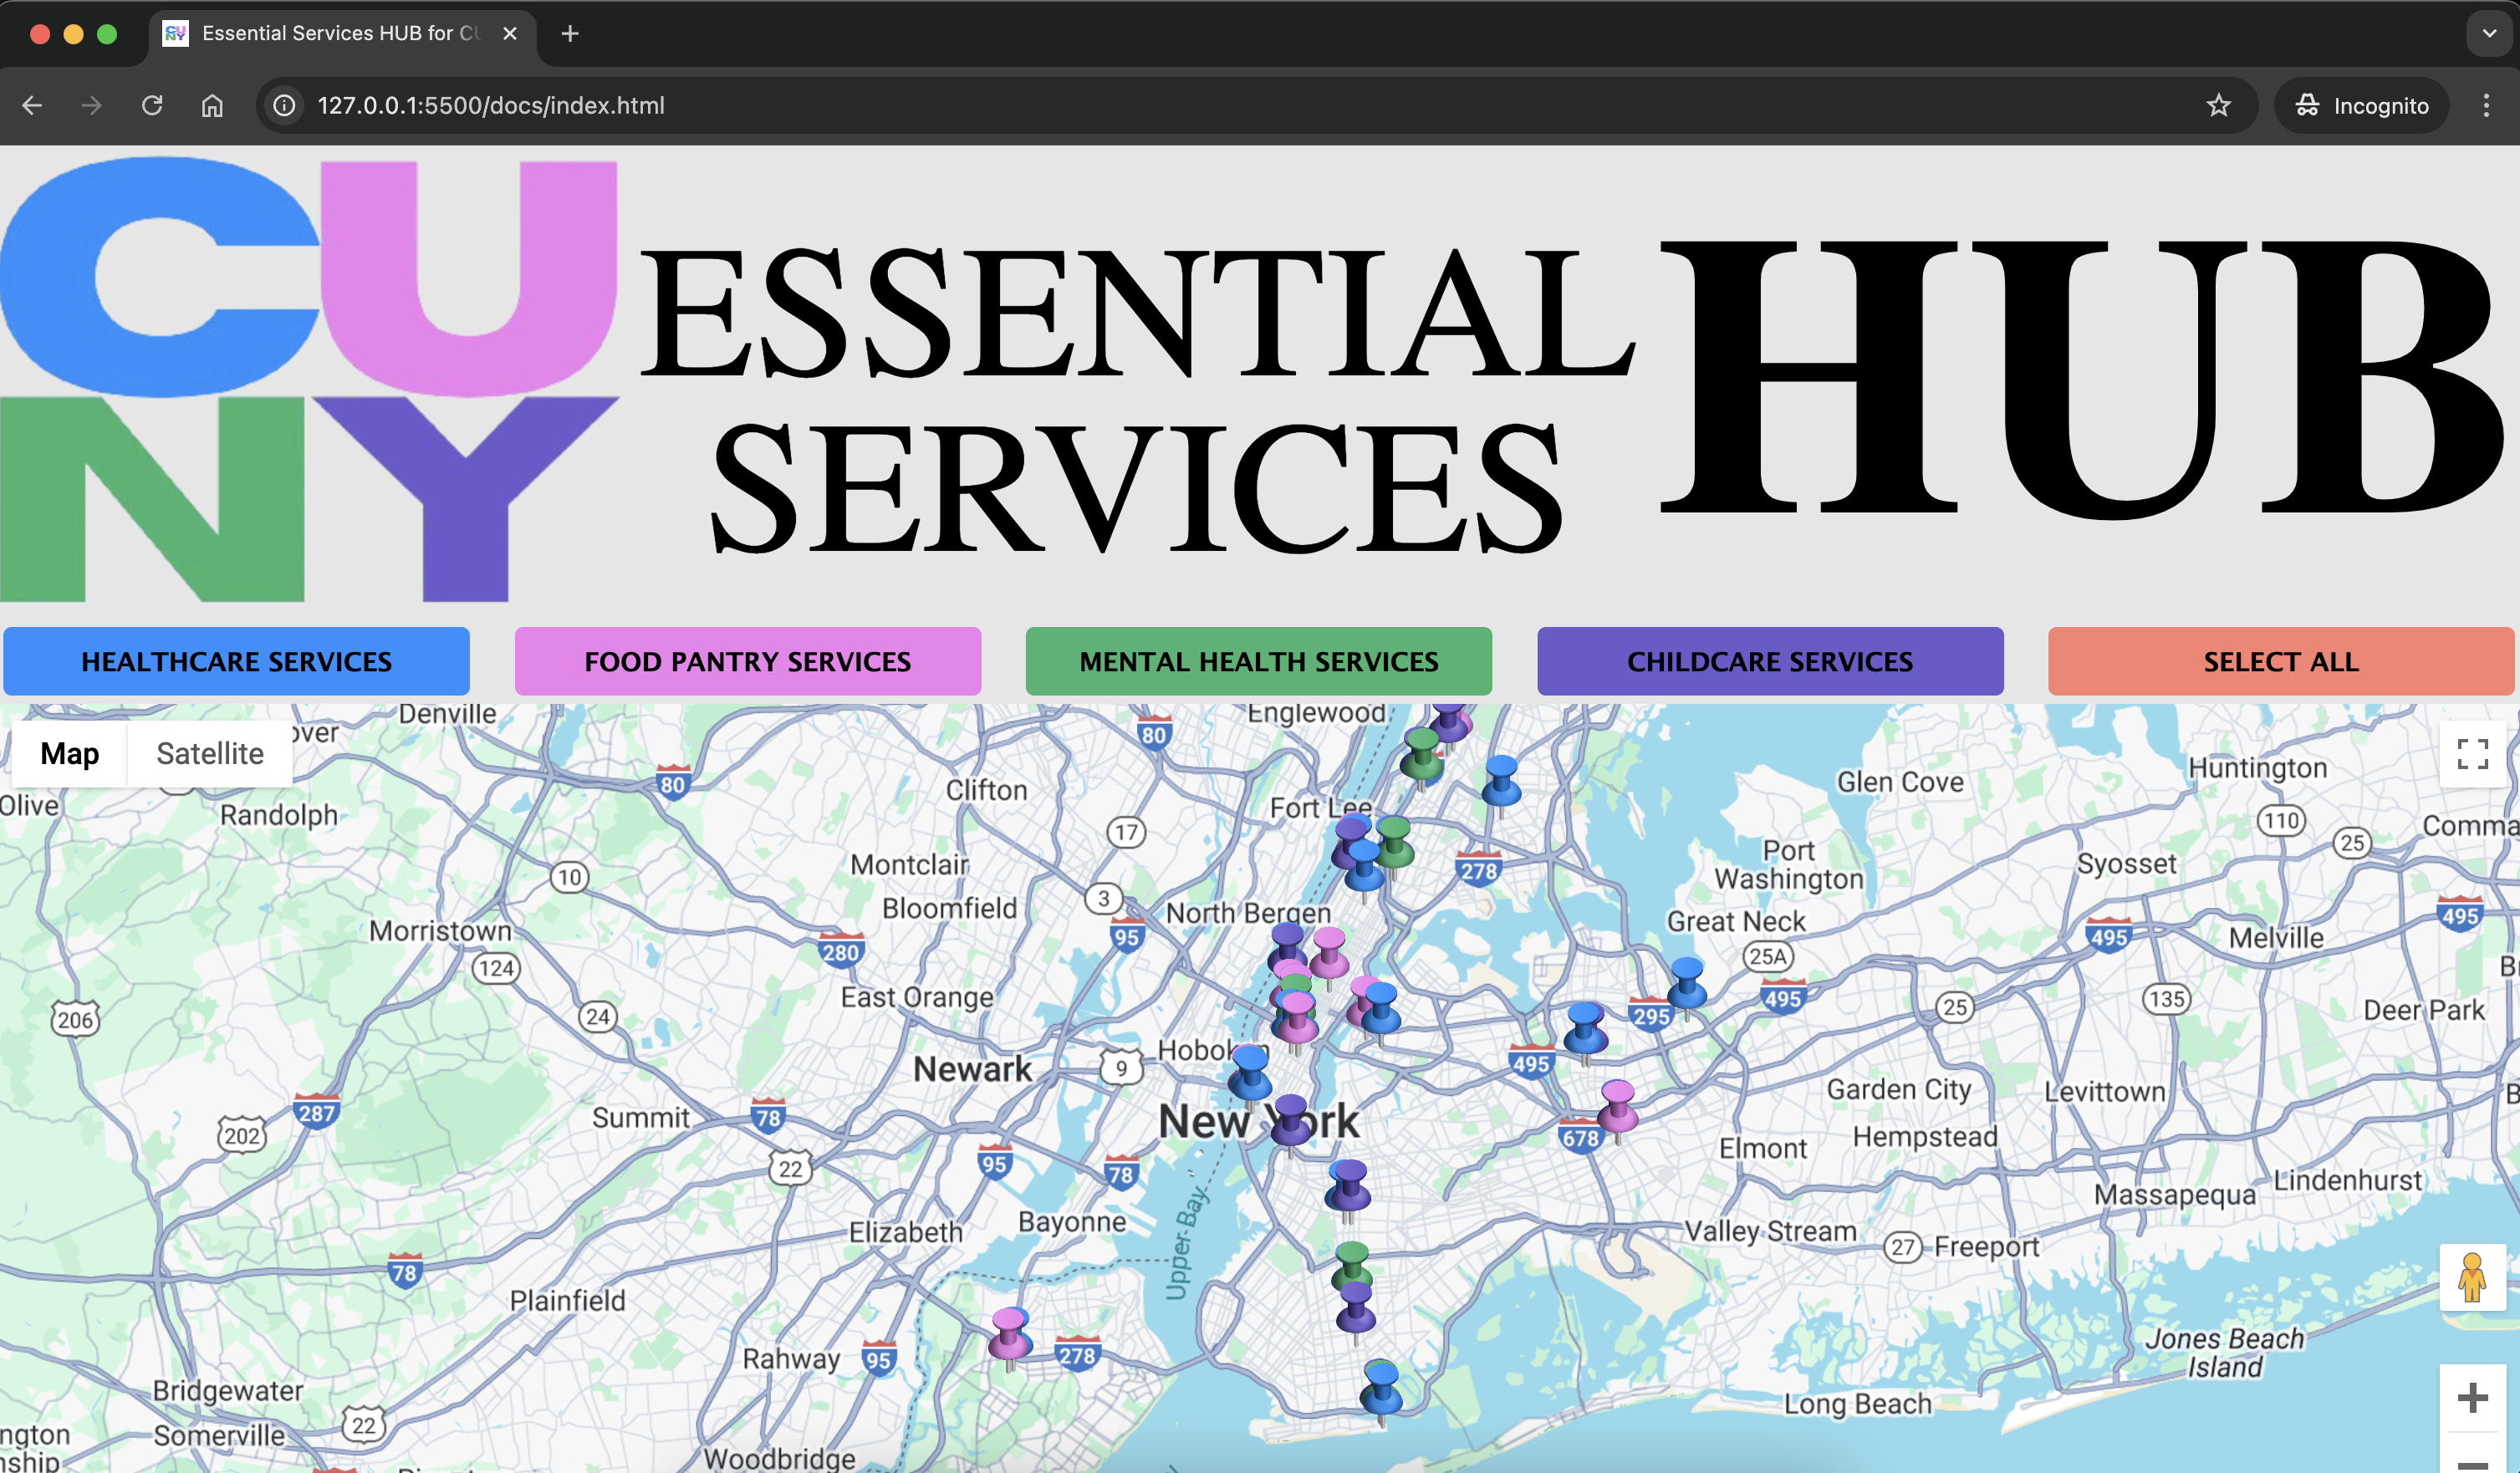The width and height of the screenshot is (2520, 1473).
Task: Select the Map view tab
Action: [69, 753]
